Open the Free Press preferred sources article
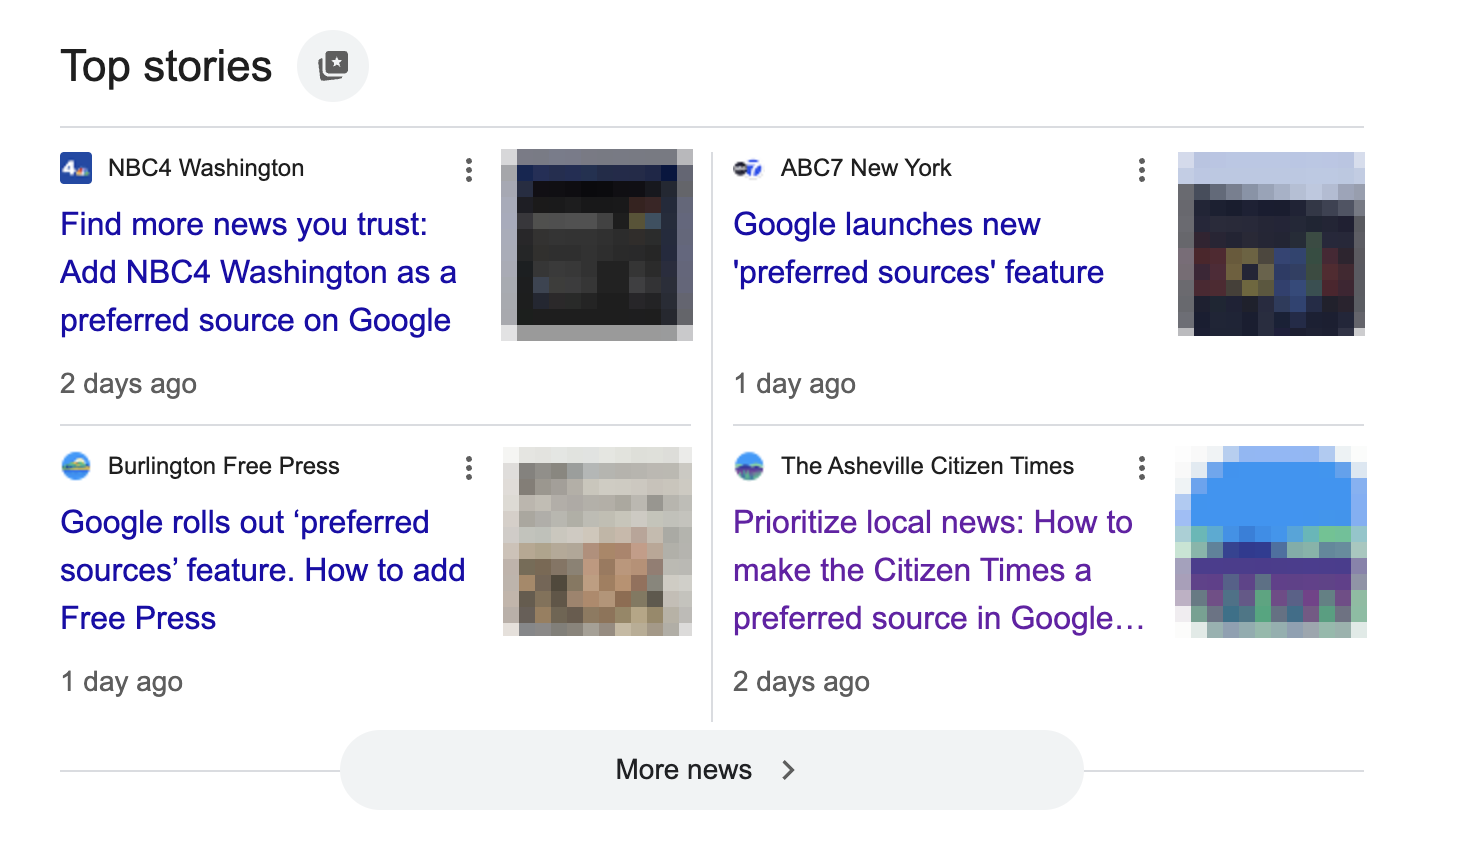Screen dimensions: 1460x858 [x=263, y=570]
